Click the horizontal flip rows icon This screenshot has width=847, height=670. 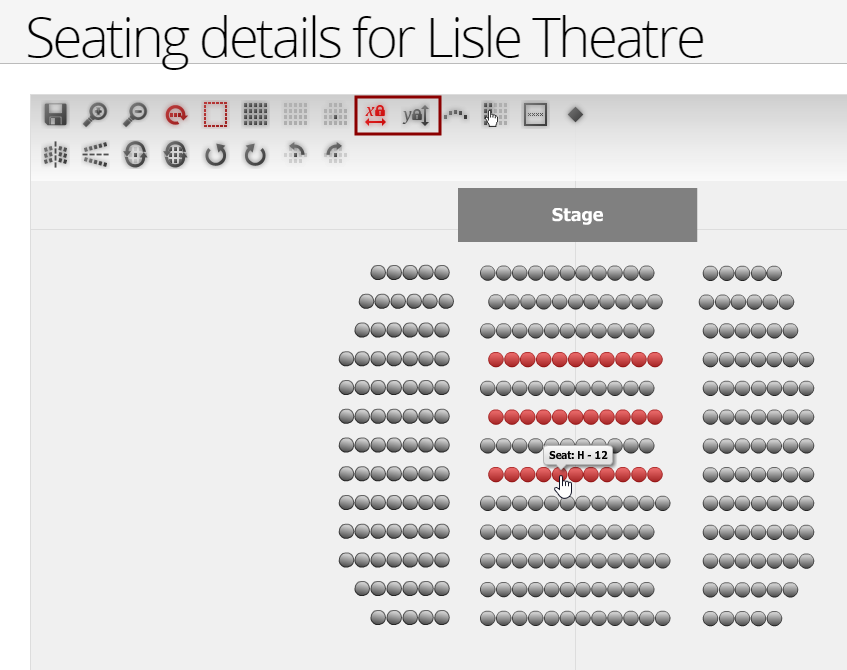(x=96, y=155)
